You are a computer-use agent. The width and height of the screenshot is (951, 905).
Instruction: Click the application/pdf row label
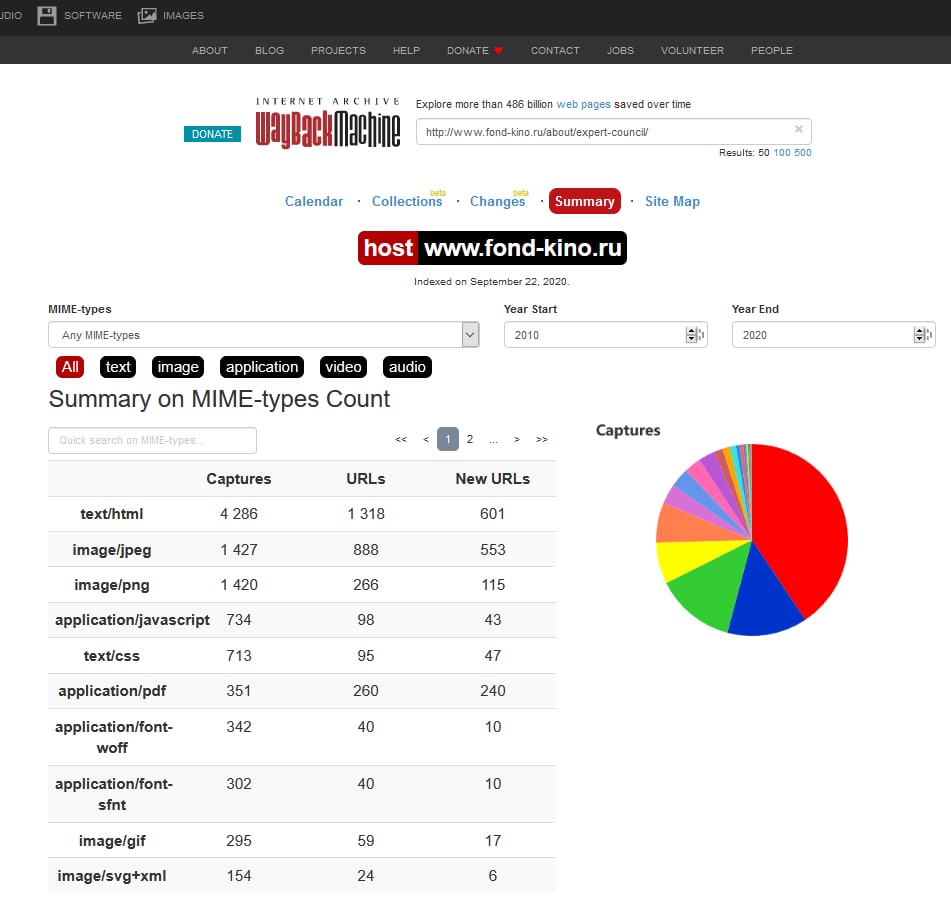point(112,691)
